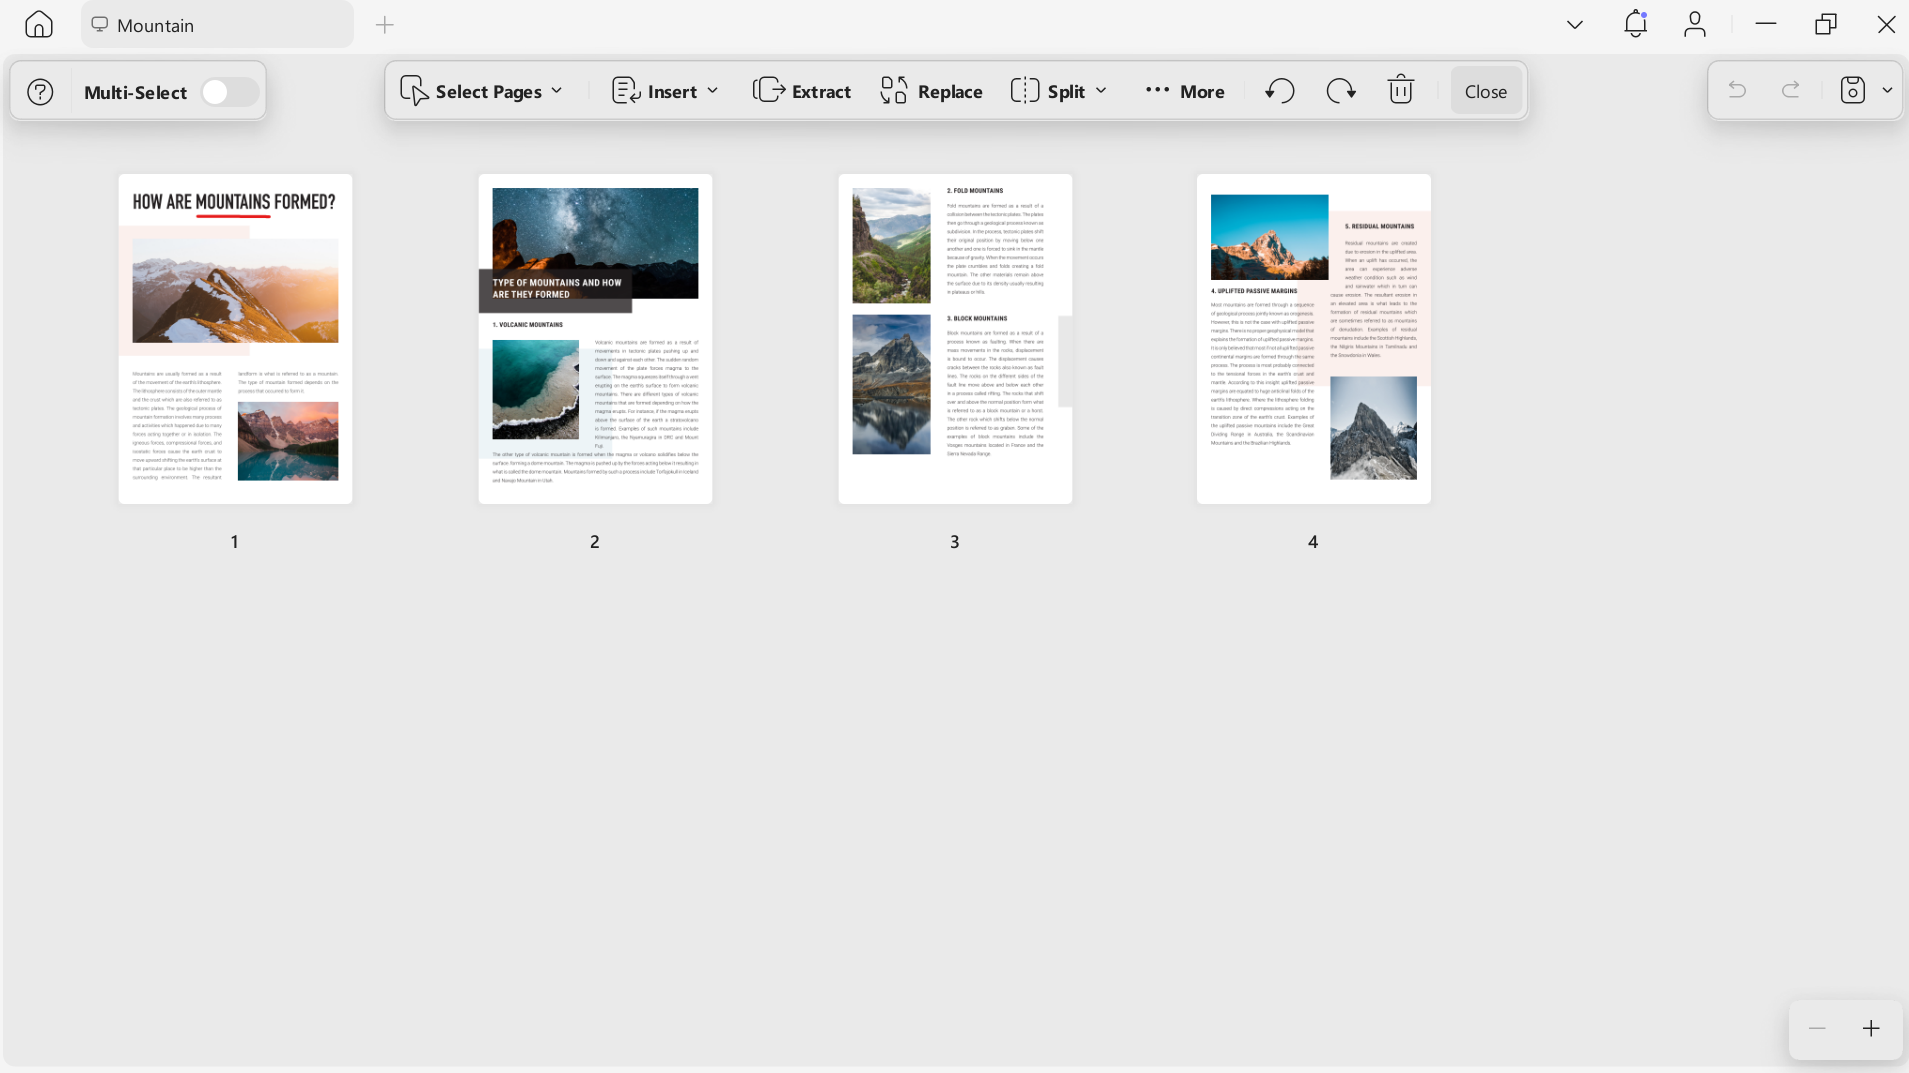Viewport: 1909px width, 1073px height.
Task: Open the More menu
Action: [x=1185, y=91]
